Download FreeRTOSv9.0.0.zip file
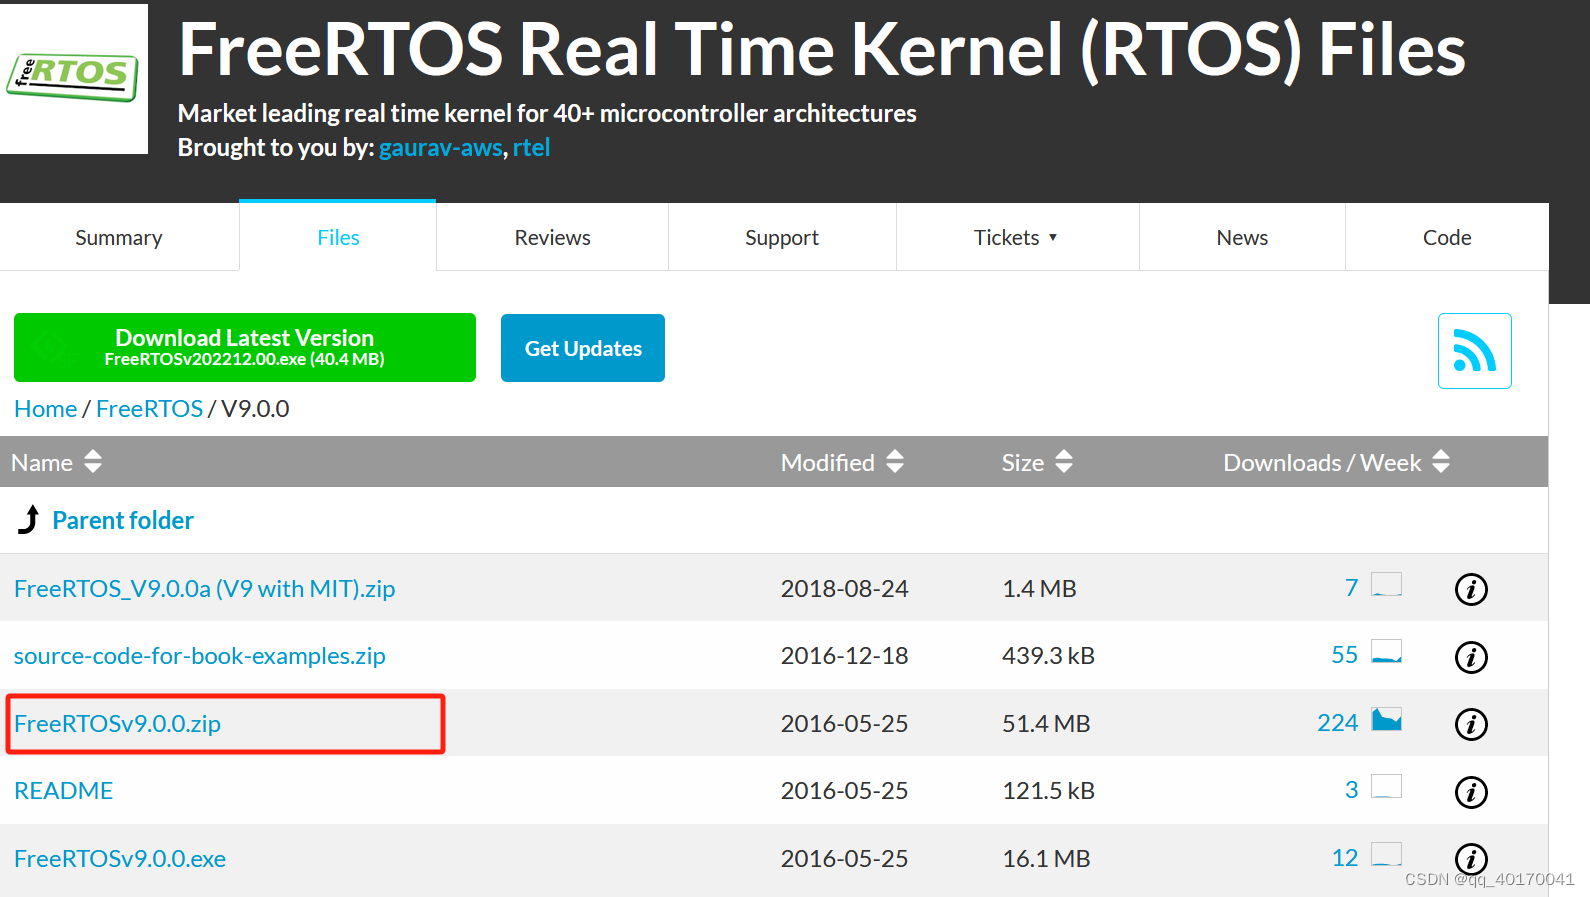The width and height of the screenshot is (1590, 897). point(118,724)
